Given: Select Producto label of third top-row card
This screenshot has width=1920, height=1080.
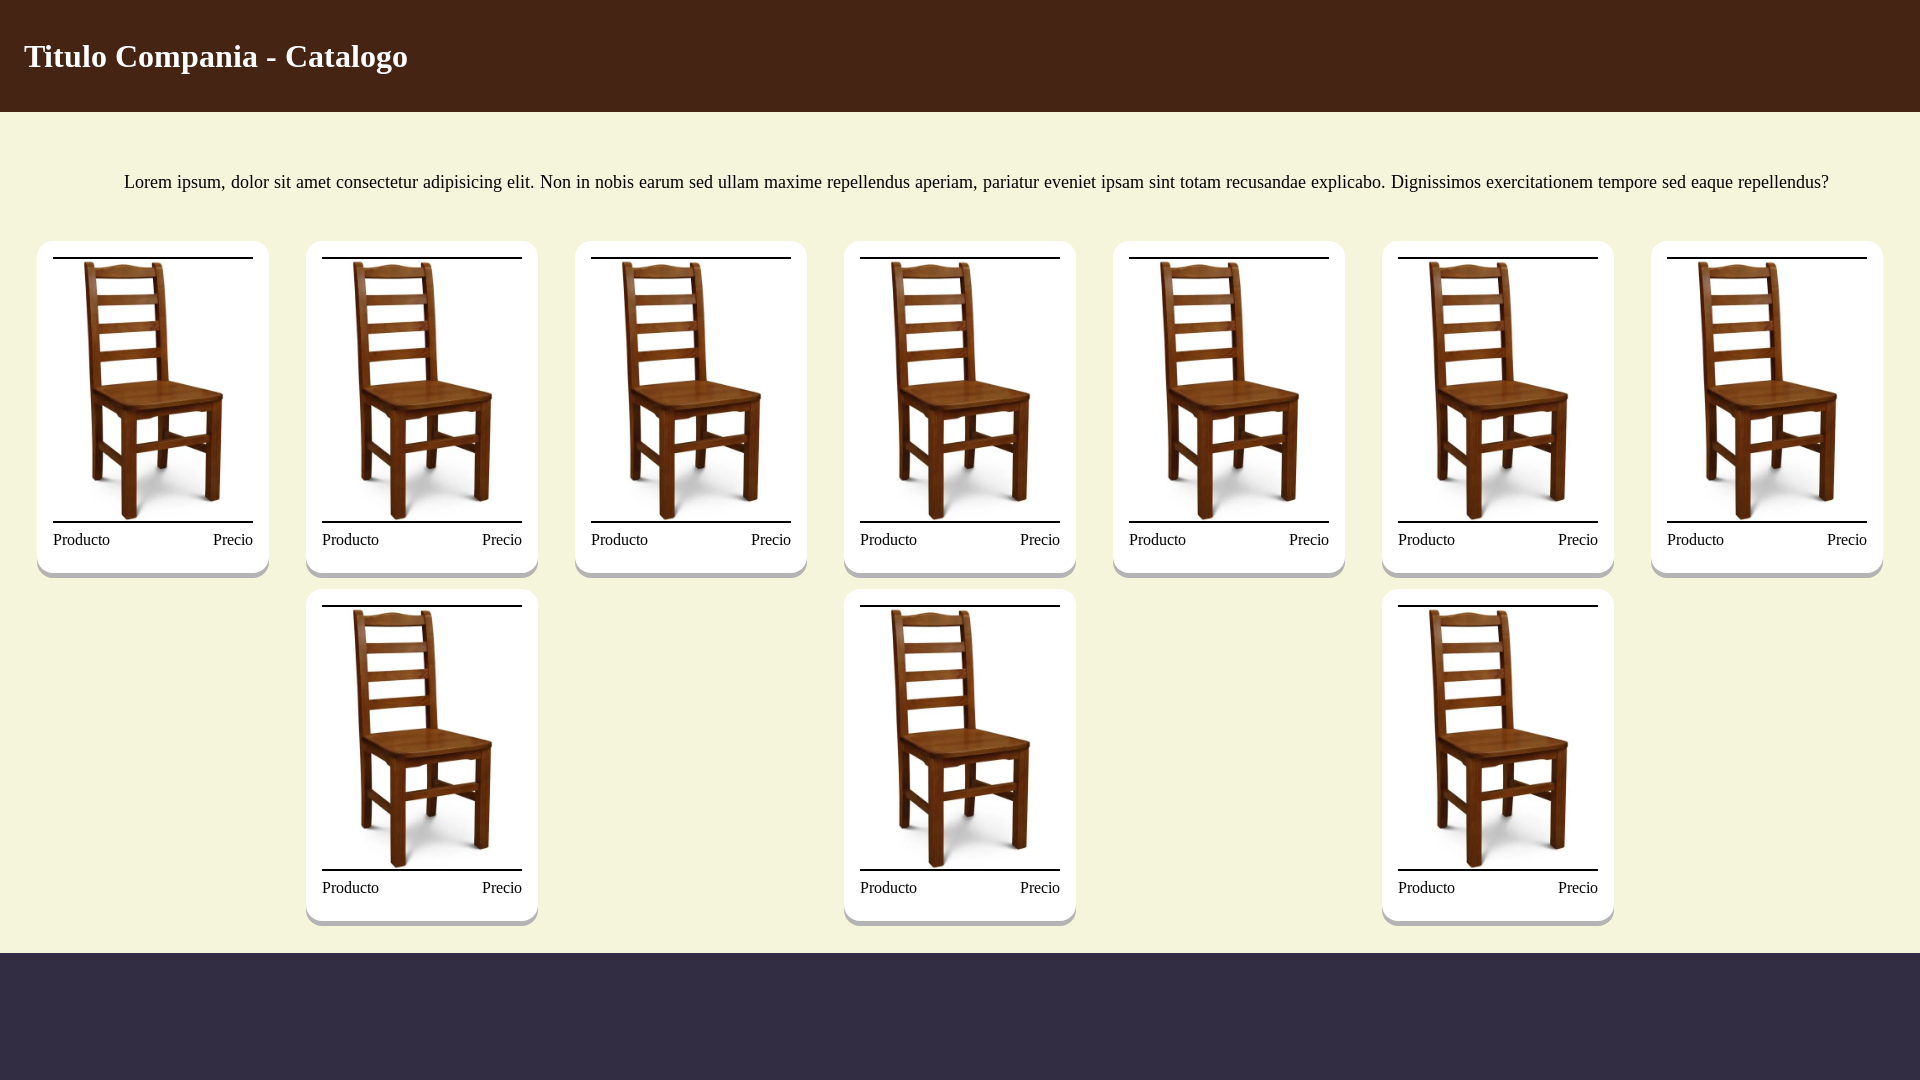Looking at the screenshot, I should click(619, 540).
